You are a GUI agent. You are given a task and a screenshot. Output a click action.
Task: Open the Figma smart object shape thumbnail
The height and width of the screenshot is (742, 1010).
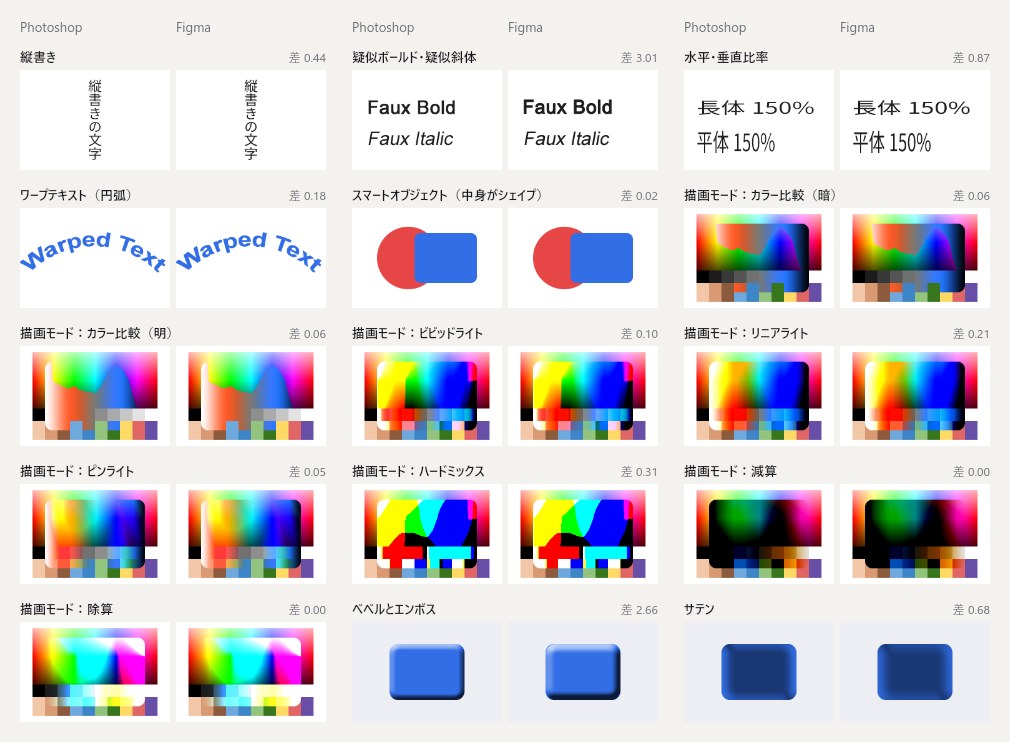[583, 258]
